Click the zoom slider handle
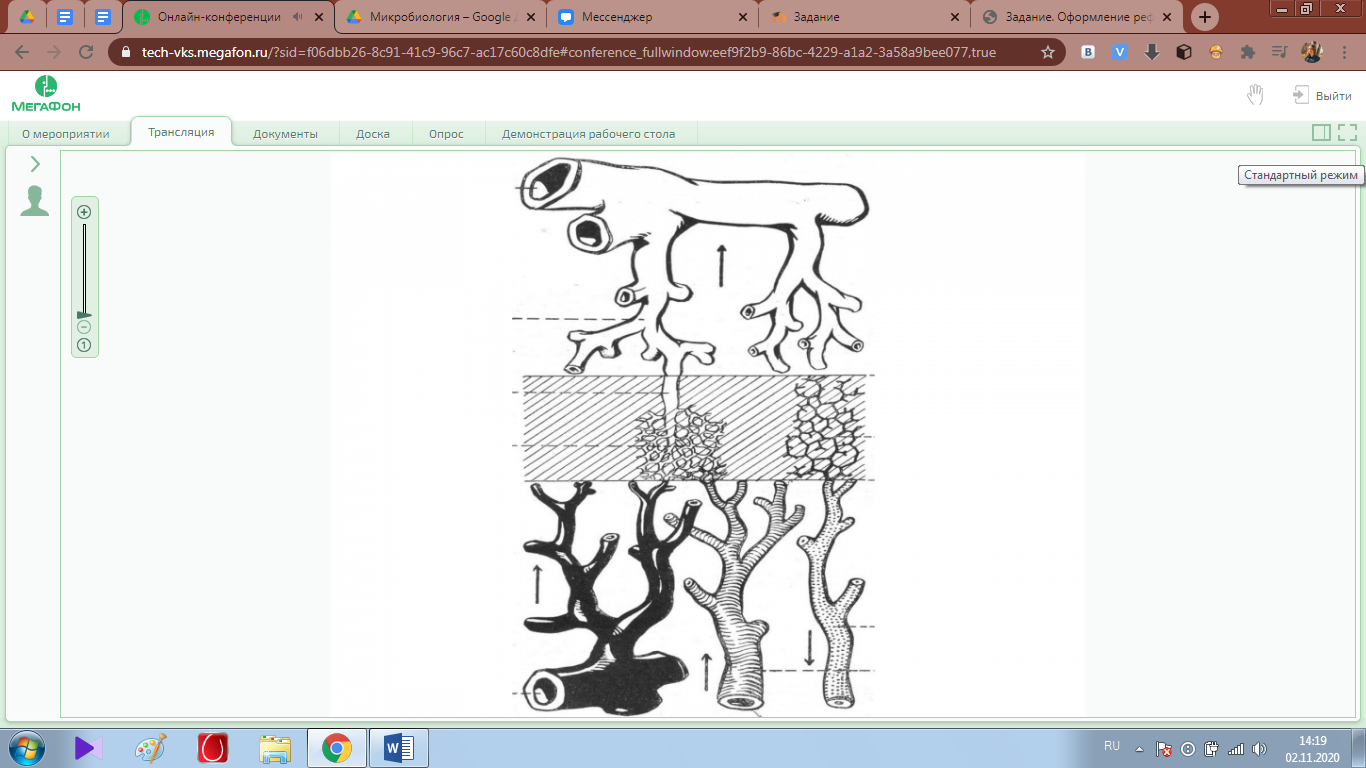1366x768 pixels. point(84,315)
